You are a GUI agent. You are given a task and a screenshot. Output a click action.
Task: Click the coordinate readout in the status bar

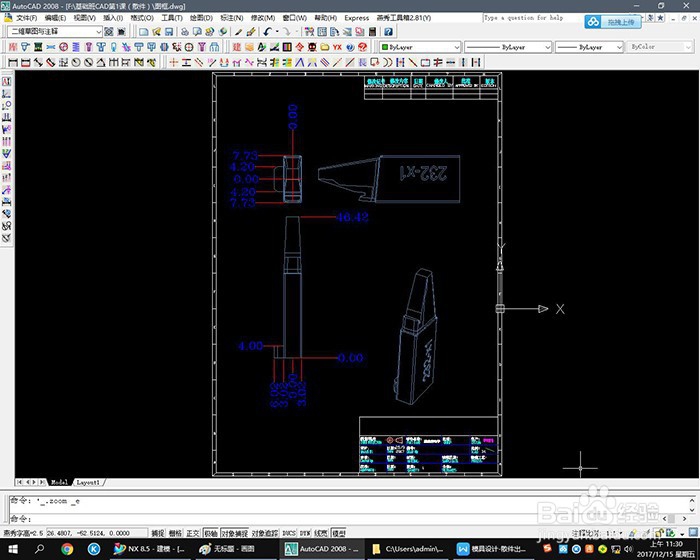(97, 533)
